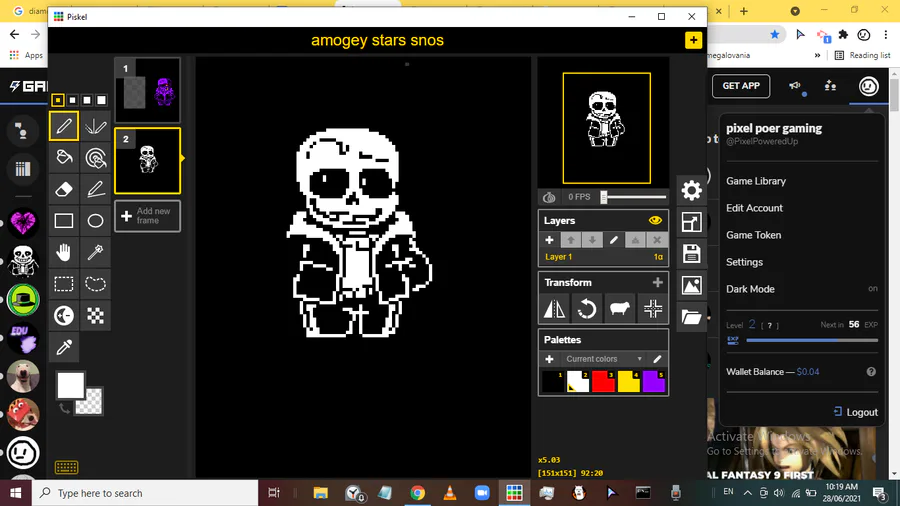Click the Clone sheep transform icon
Image resolution: width=900 pixels, height=506 pixels.
pos(619,309)
